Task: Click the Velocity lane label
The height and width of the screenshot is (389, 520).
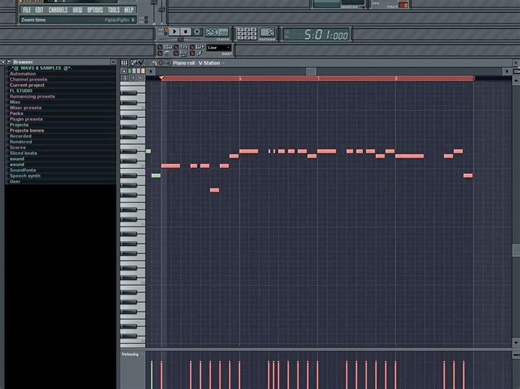Action: (130, 354)
